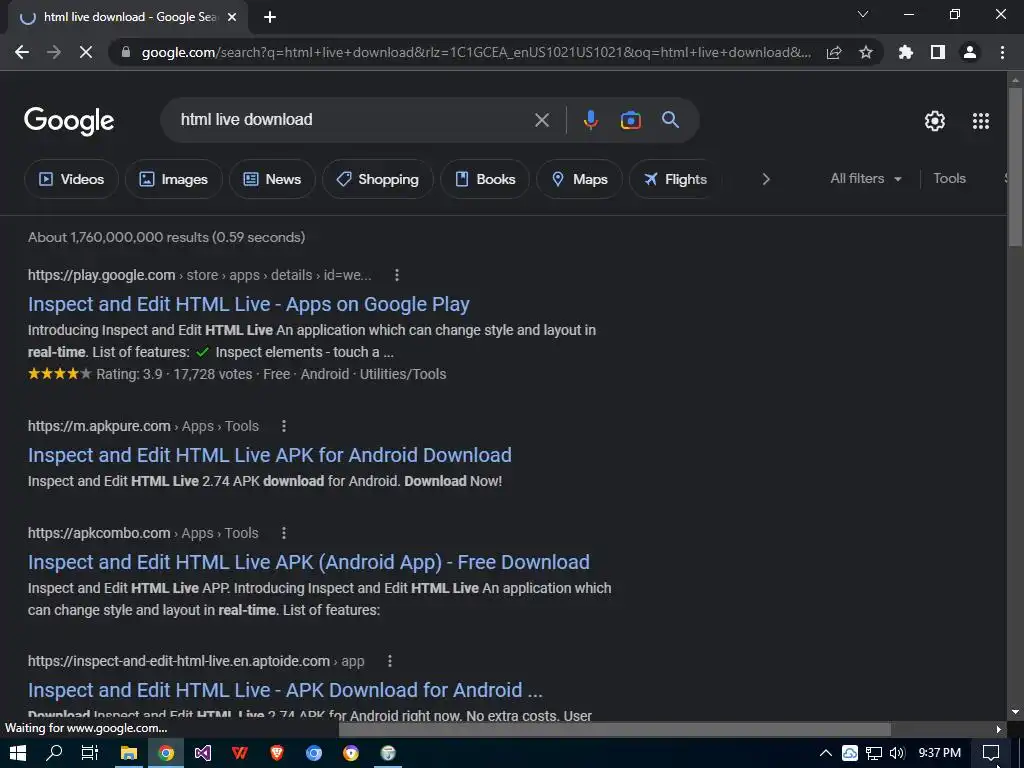Show hidden system tray icons

(826, 753)
